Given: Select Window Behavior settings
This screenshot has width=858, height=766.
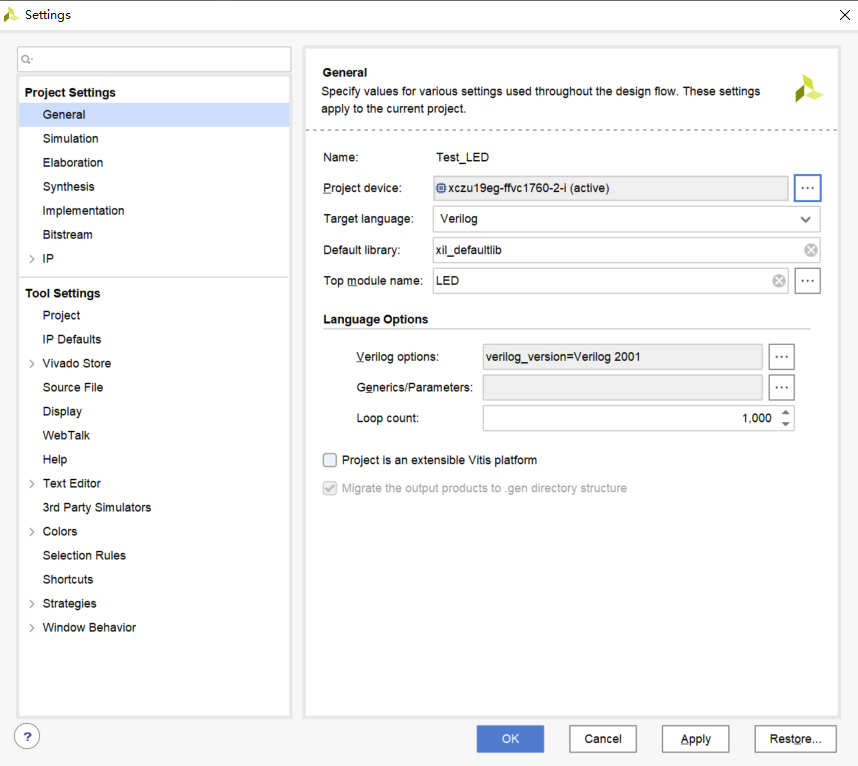Looking at the screenshot, I should click(x=89, y=628).
